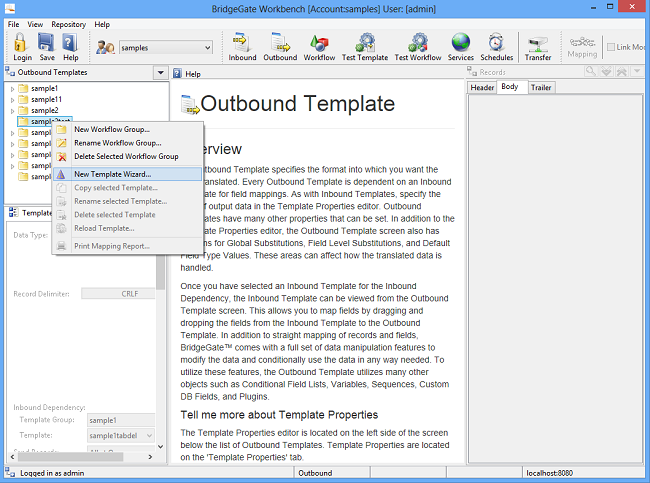
Task: Choose Copy selected Template... menu entry
Action: [x=128, y=188]
